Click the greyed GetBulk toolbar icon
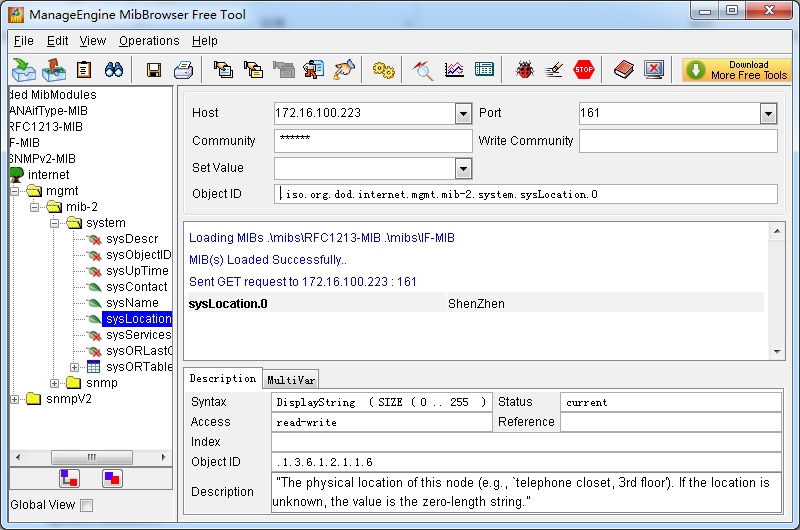 coord(284,70)
